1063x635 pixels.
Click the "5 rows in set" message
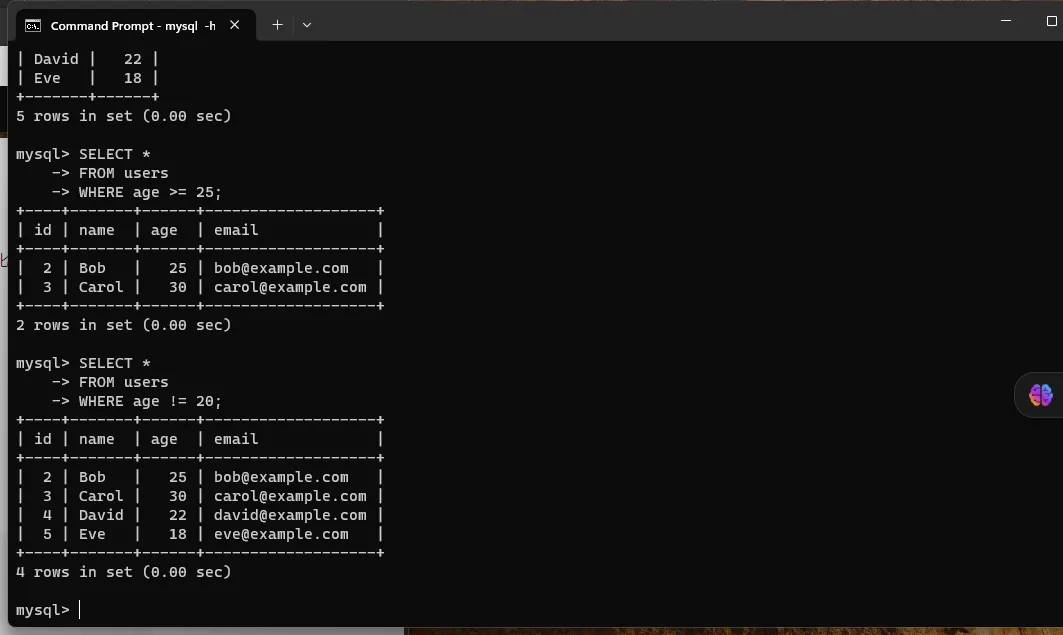(123, 116)
